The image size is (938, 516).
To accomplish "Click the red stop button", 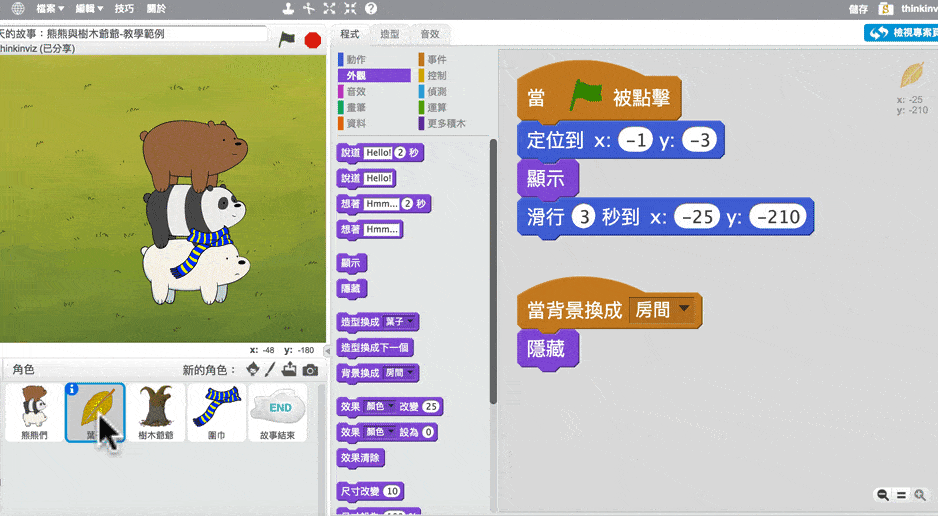I will point(313,40).
